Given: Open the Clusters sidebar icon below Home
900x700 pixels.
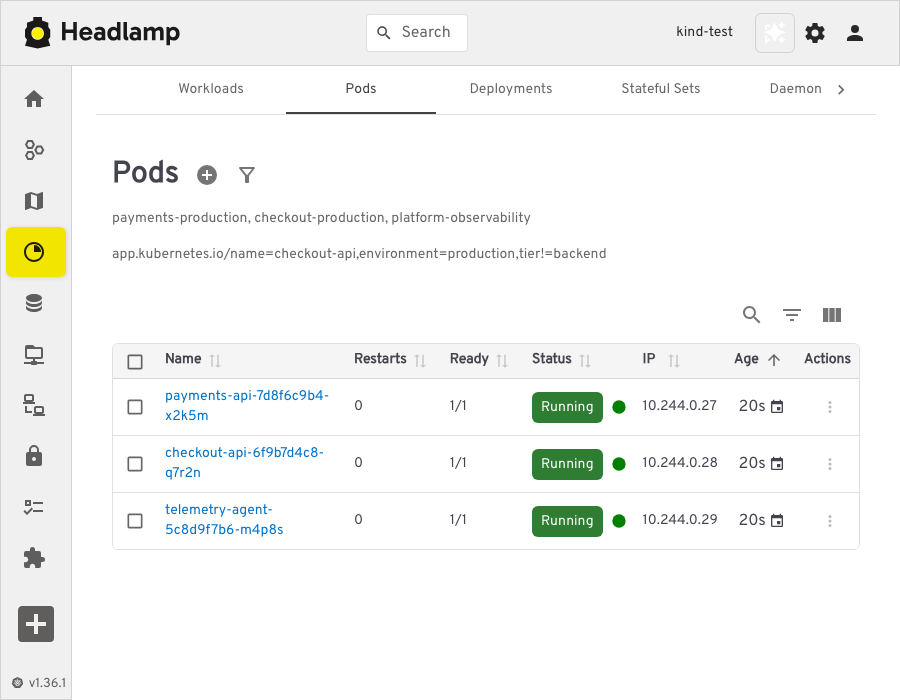Looking at the screenshot, I should point(34,150).
